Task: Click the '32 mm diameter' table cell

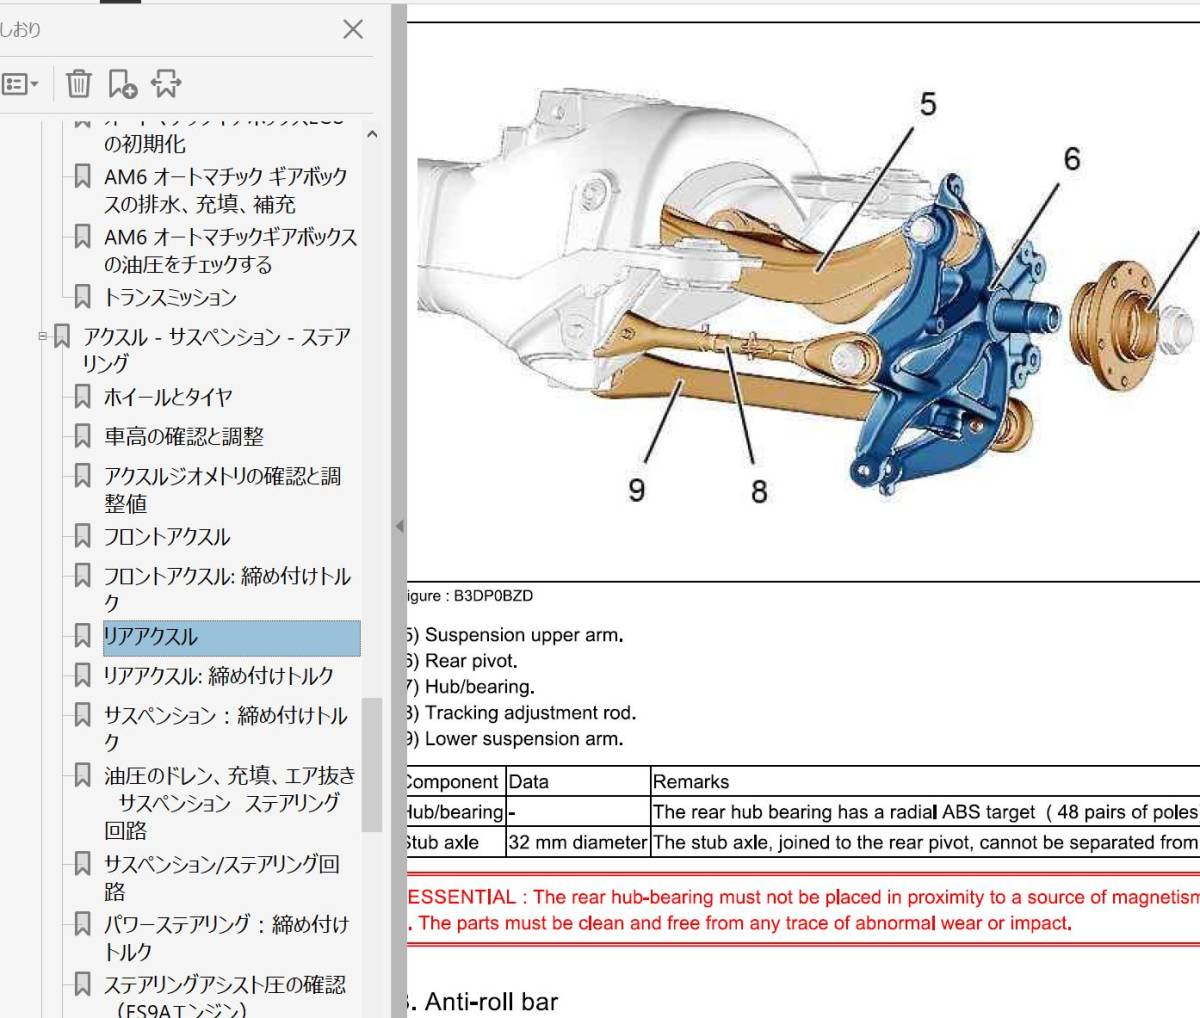Action: (578, 842)
